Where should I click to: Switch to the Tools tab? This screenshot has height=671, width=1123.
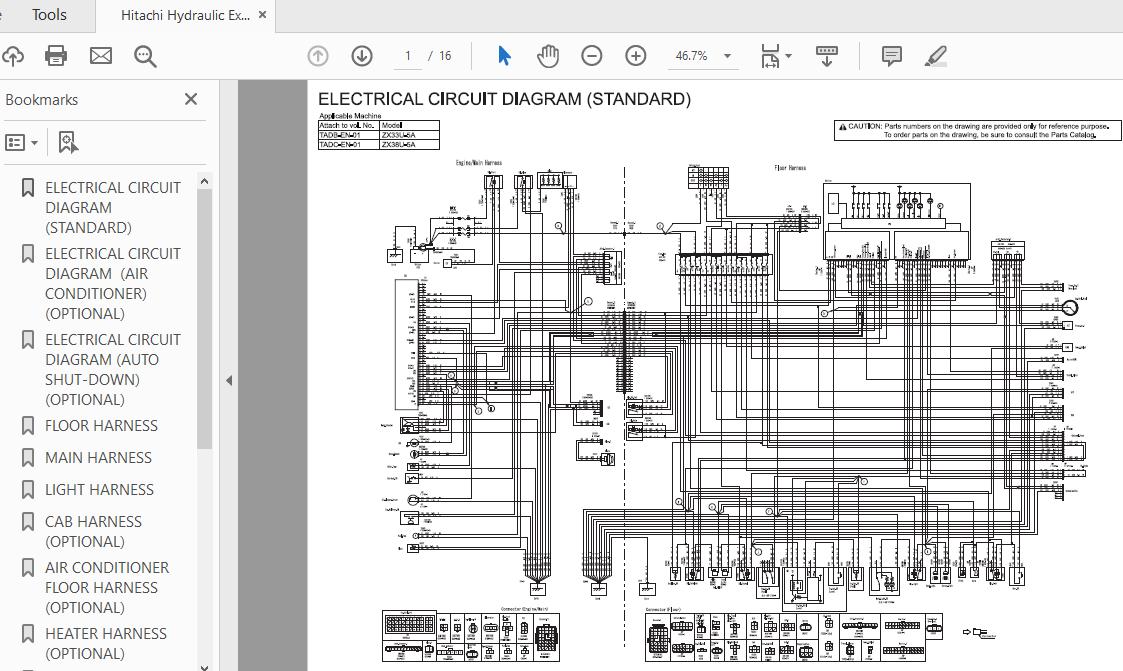[49, 15]
